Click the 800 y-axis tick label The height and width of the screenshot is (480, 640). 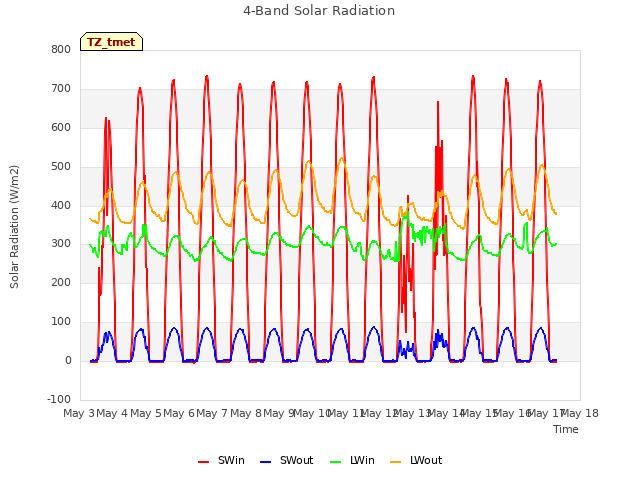[61, 49]
